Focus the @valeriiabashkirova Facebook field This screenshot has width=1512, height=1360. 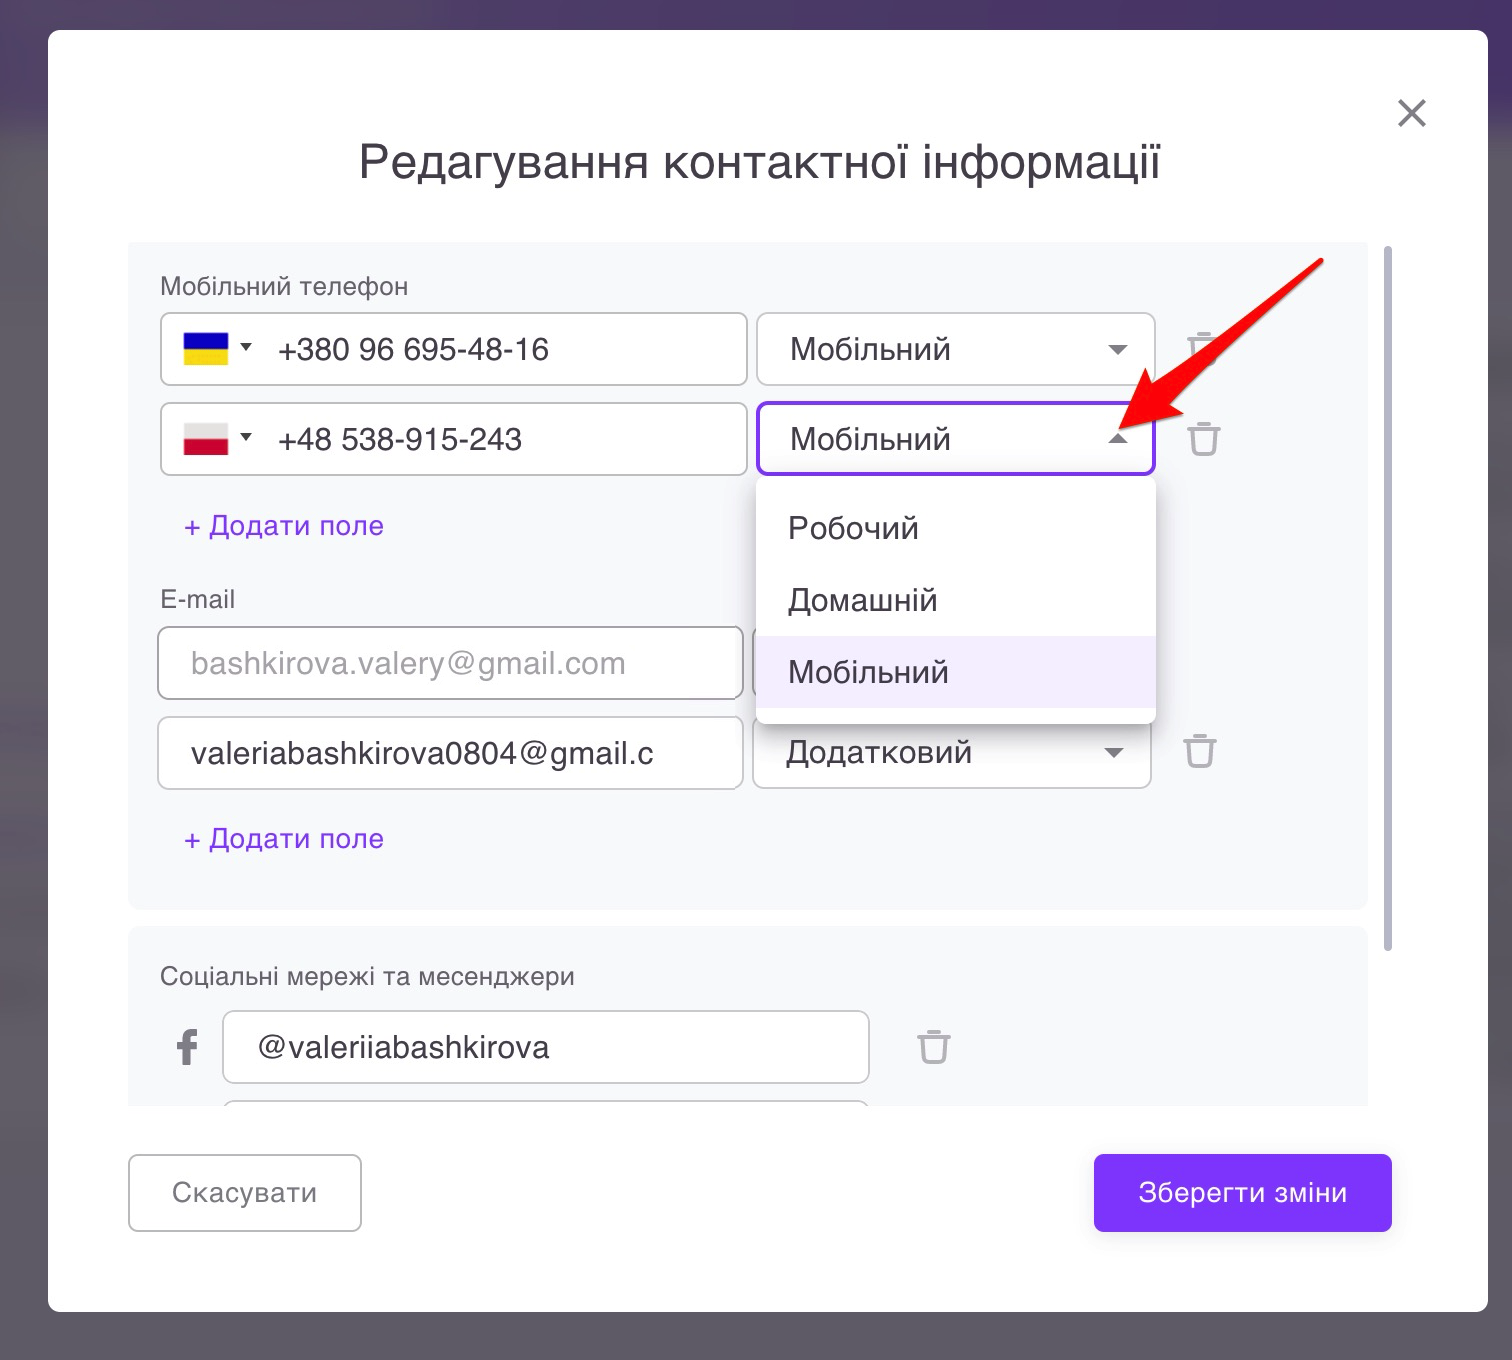tap(545, 1047)
